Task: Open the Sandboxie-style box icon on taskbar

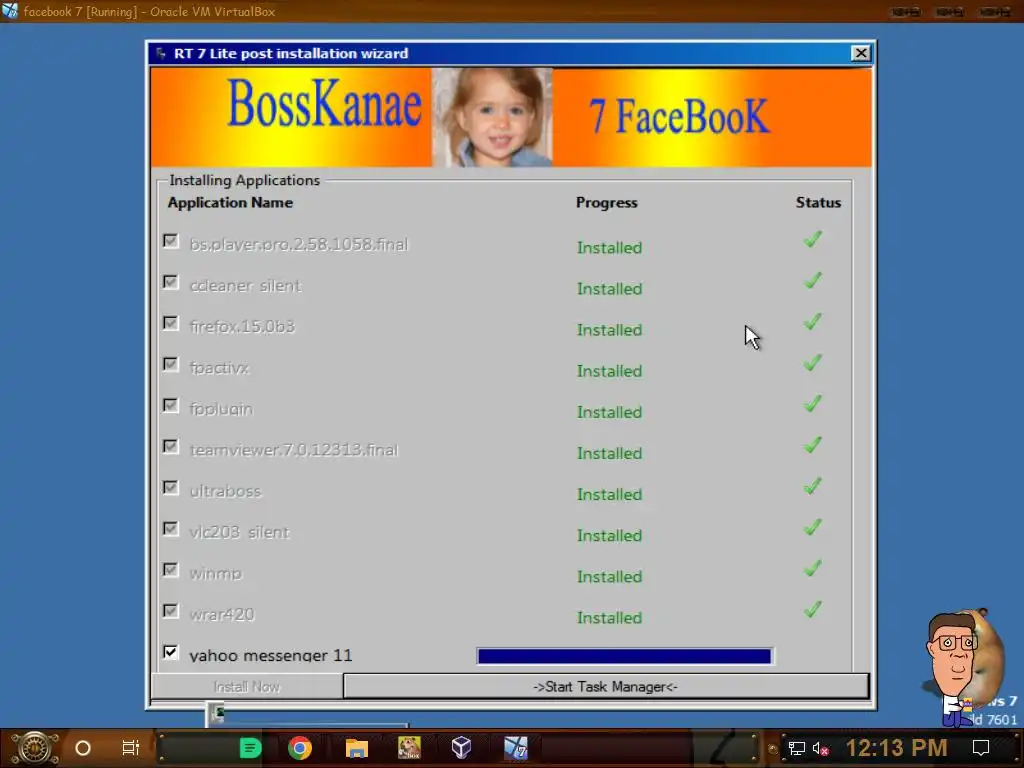Action: pos(409,748)
